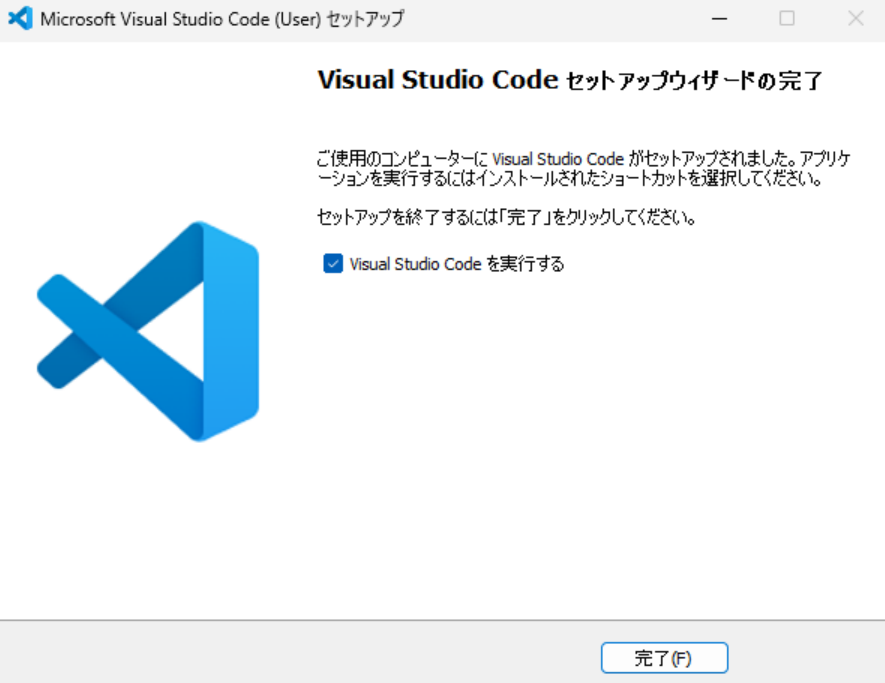Image resolution: width=885 pixels, height=683 pixels.
Task: Minimize the setup wizard window
Action: tap(720, 19)
